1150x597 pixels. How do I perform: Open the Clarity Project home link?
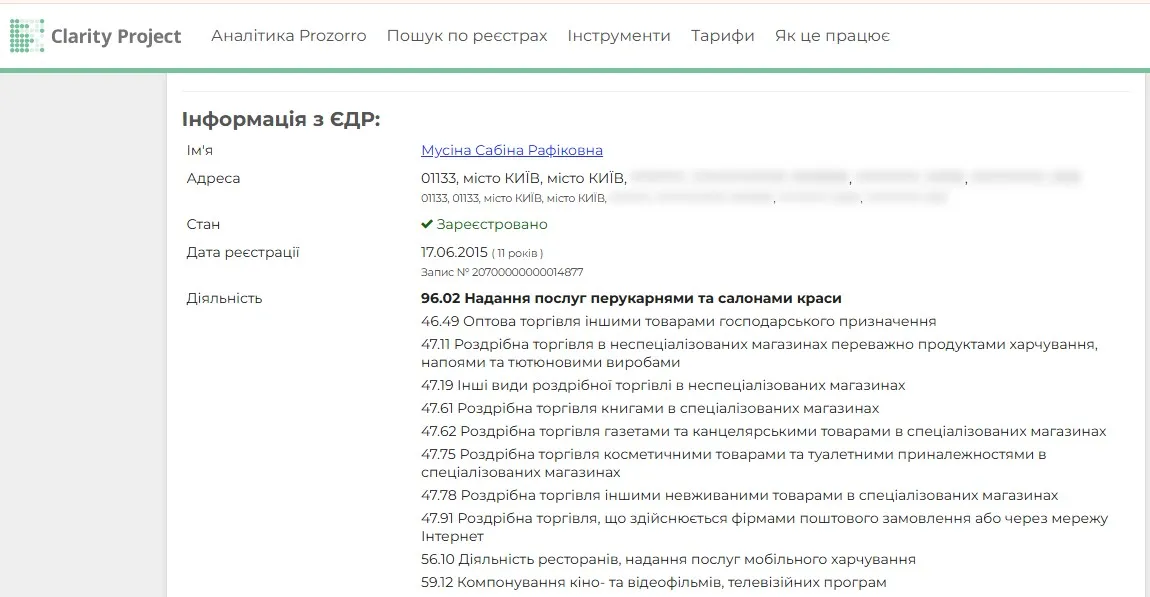coord(95,36)
